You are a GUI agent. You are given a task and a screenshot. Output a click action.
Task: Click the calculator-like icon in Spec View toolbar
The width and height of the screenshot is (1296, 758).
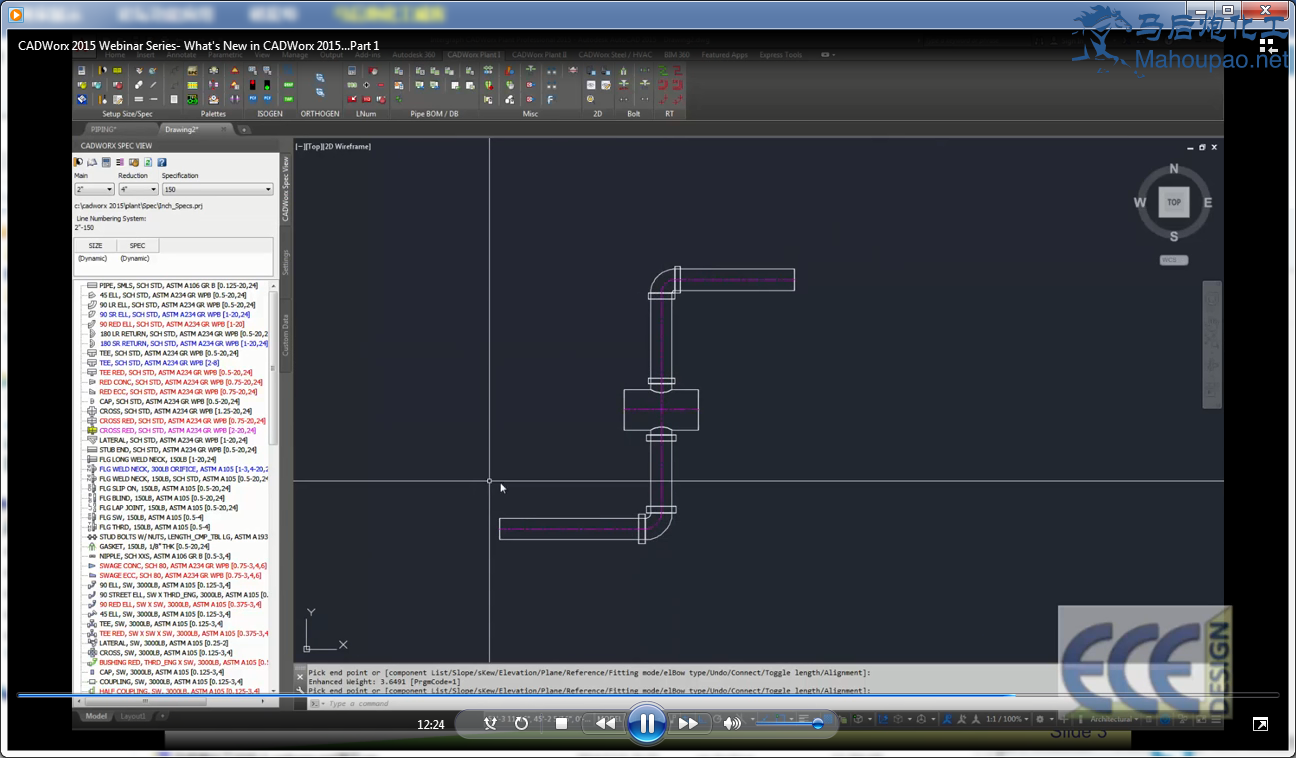[x=106, y=162]
